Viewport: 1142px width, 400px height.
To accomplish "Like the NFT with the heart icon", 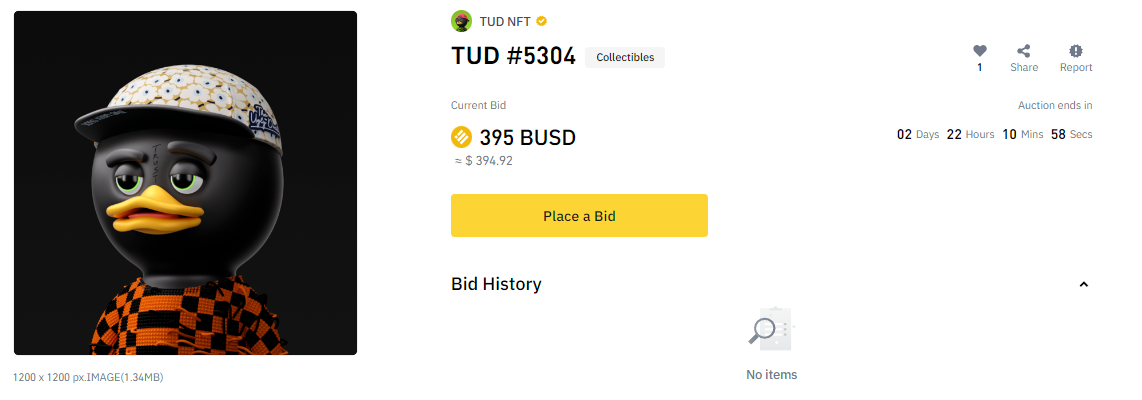I will [x=980, y=51].
